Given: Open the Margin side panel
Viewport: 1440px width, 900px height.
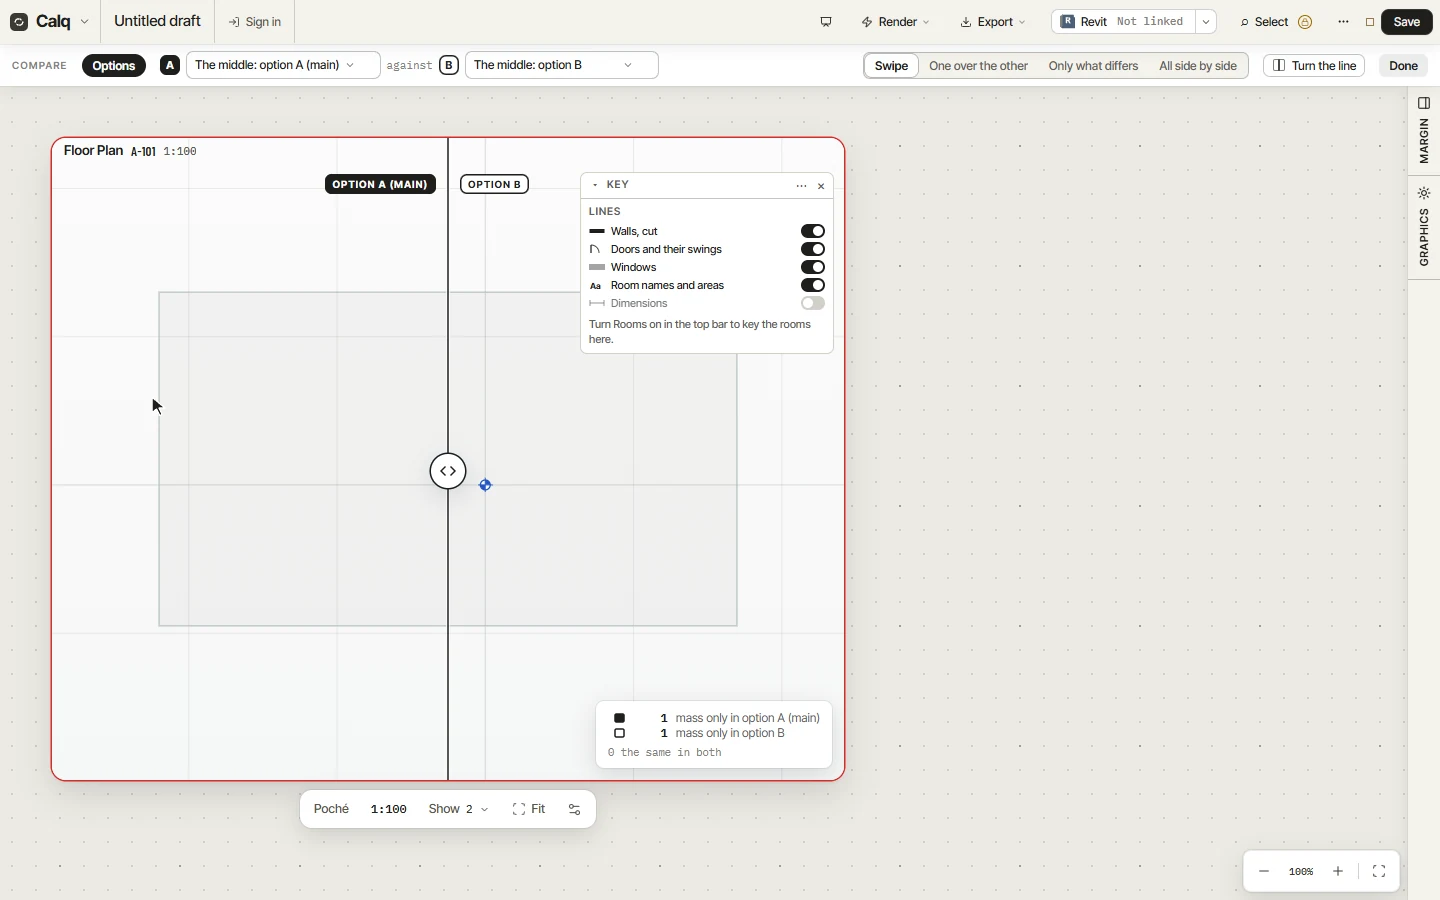Looking at the screenshot, I should tap(1425, 131).
